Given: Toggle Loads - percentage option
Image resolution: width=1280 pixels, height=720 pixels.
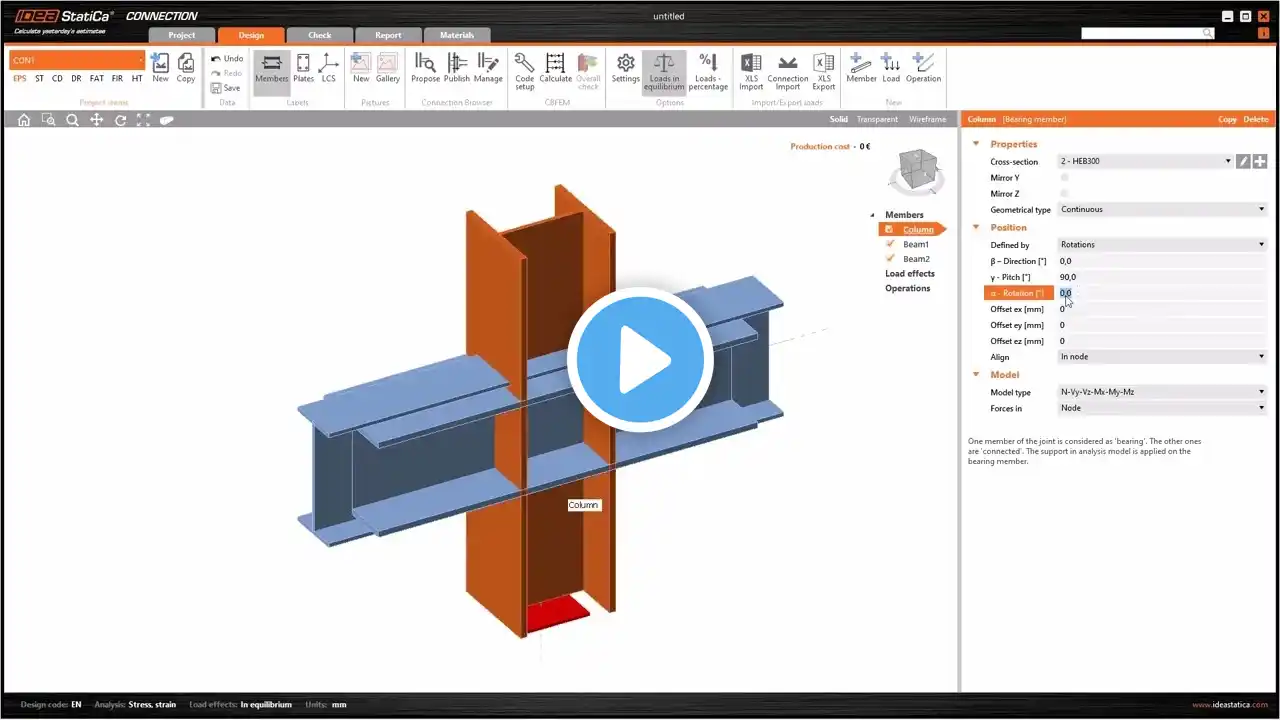Looking at the screenshot, I should 708,71.
